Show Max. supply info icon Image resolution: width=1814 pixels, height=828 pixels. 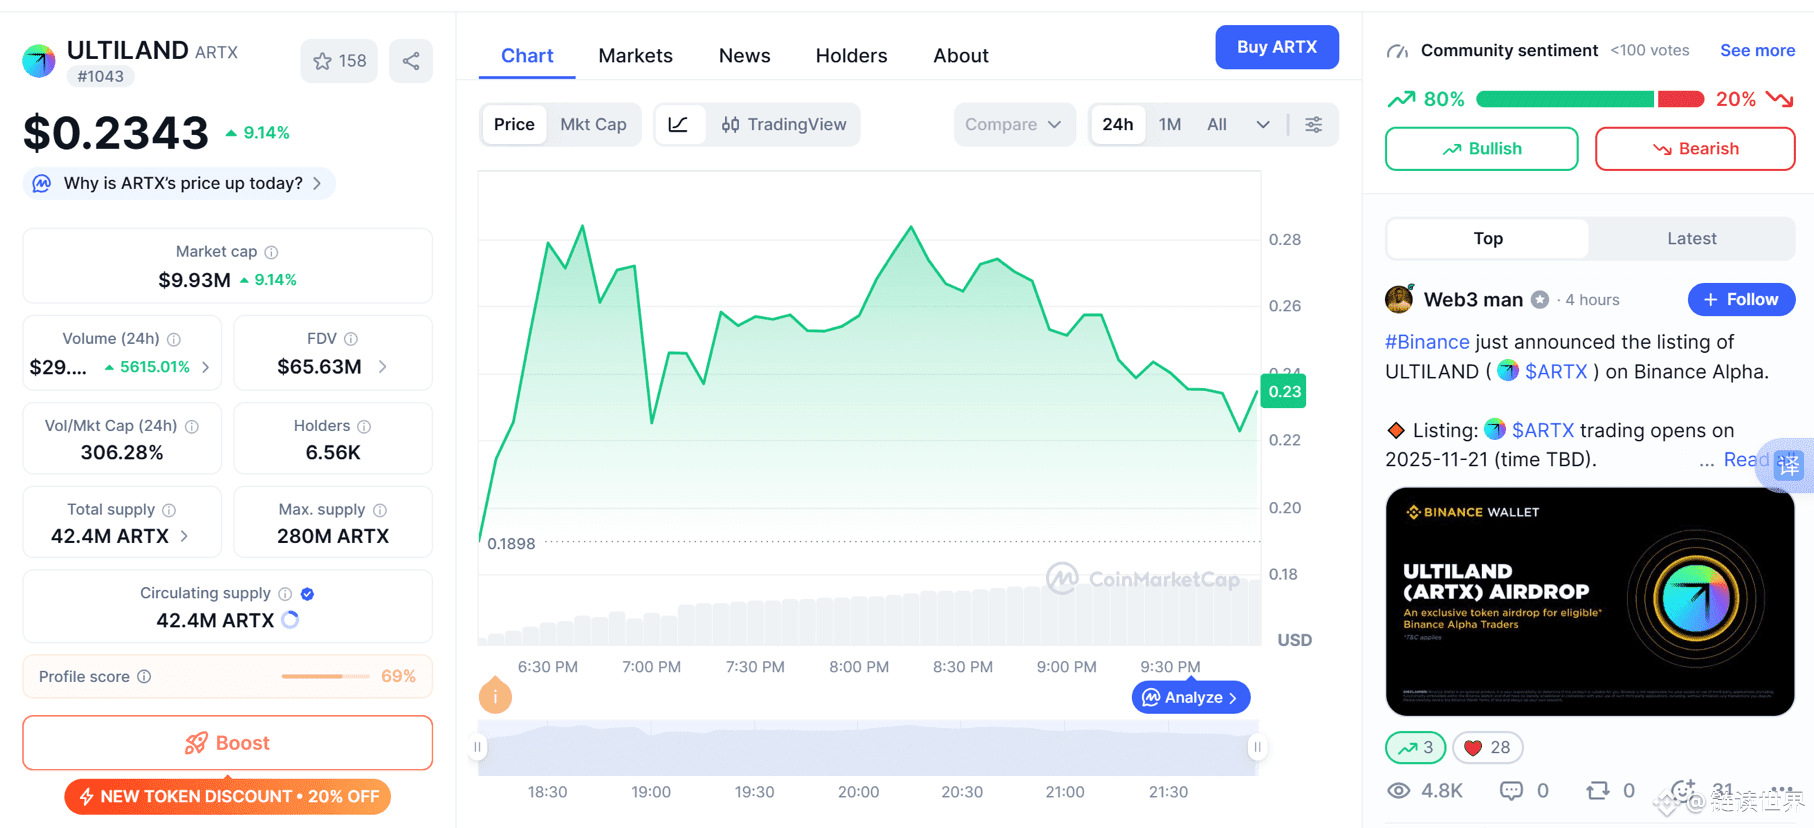[380, 510]
